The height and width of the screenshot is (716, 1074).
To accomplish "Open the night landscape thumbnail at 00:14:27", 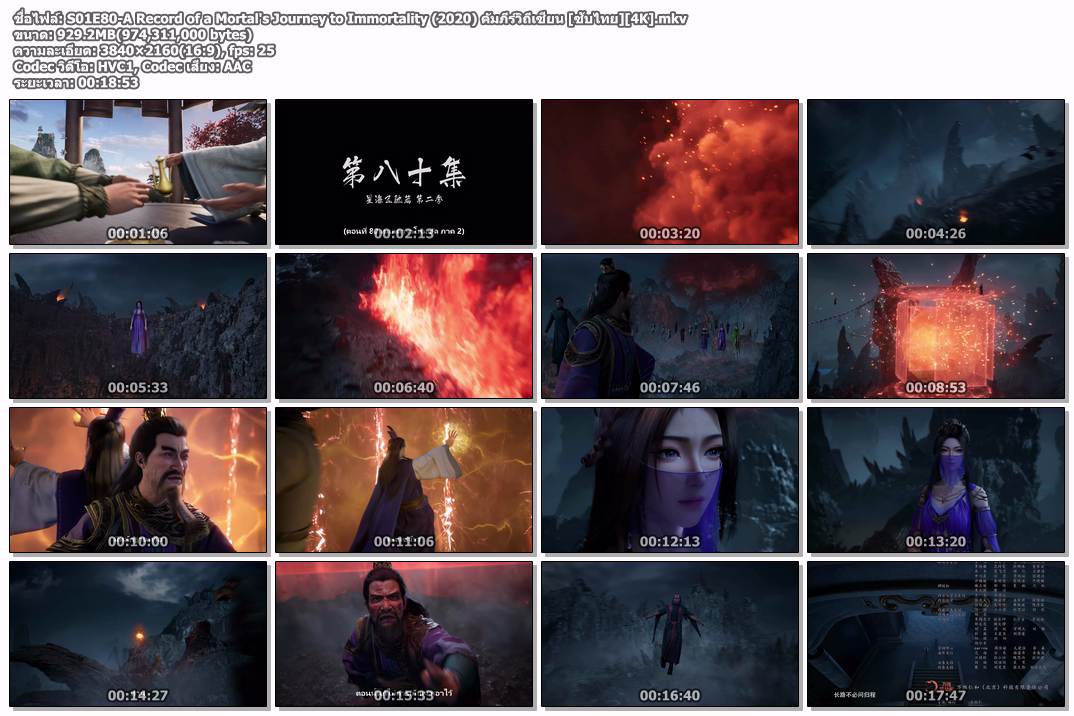I will [138, 634].
